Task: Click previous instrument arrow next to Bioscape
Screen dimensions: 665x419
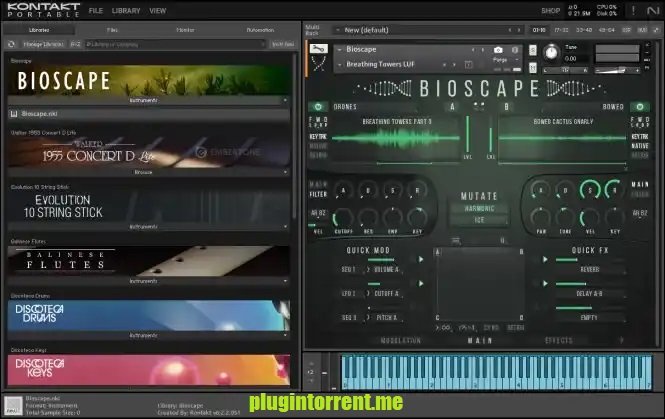Action: [x=473, y=50]
